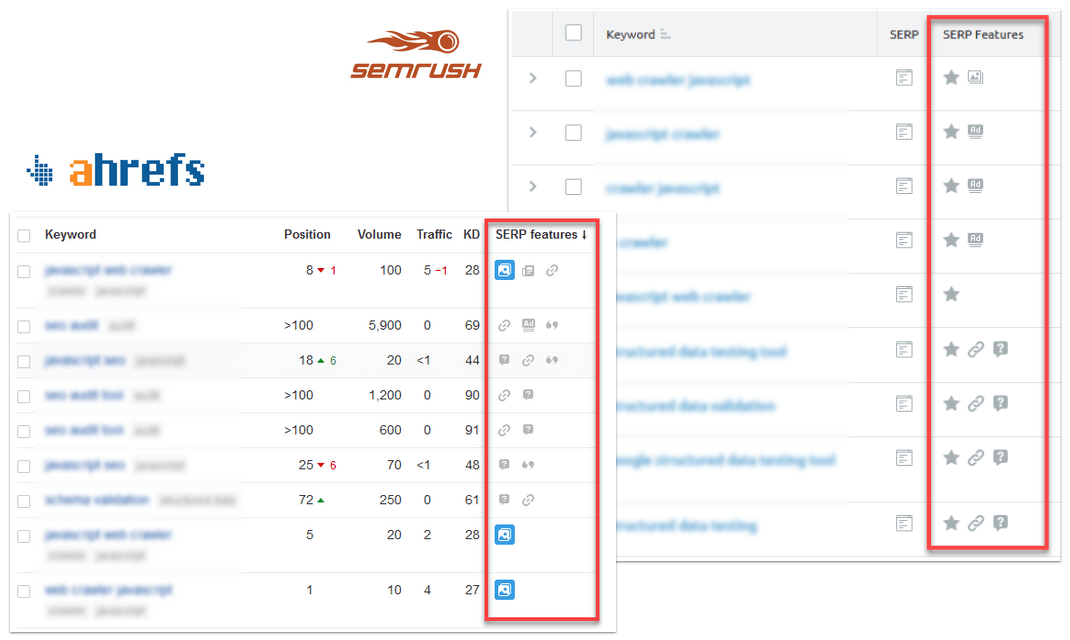This screenshot has height=640, width=1070.
Task: Click the star icon in SEMrush 'javascript web crawler' row
Action: (x=951, y=294)
